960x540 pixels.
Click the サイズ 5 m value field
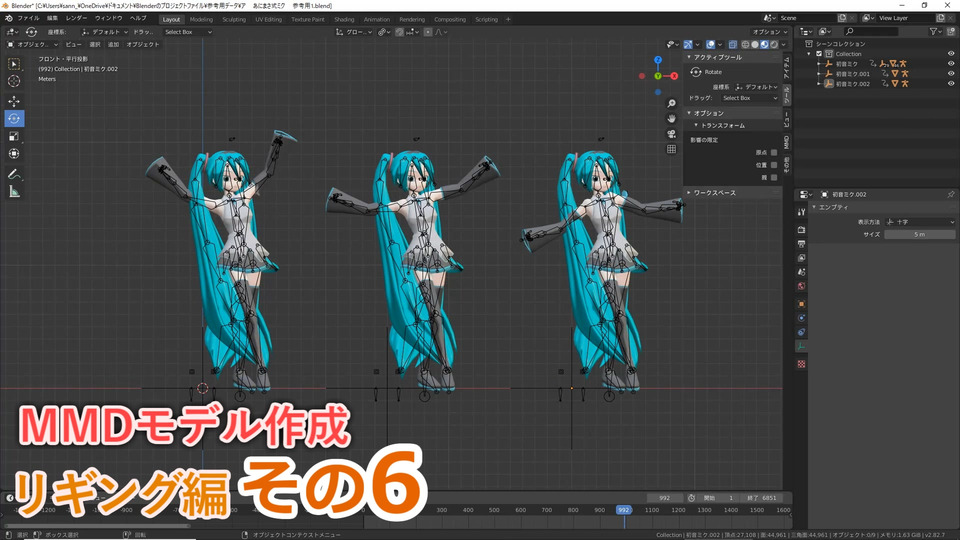920,234
